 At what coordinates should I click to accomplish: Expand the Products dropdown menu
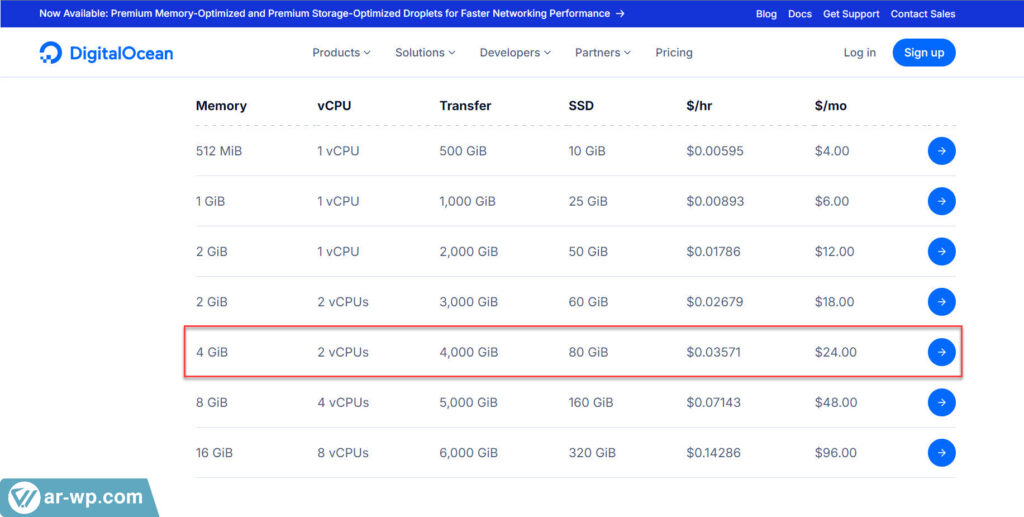pos(341,53)
